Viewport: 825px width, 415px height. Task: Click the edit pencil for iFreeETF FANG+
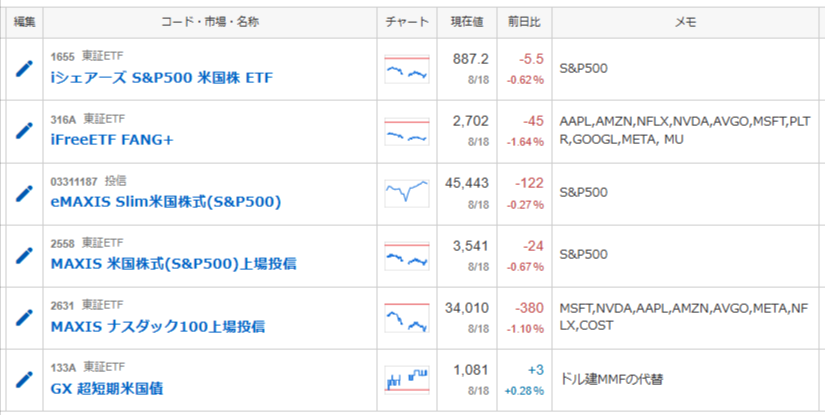(24, 131)
